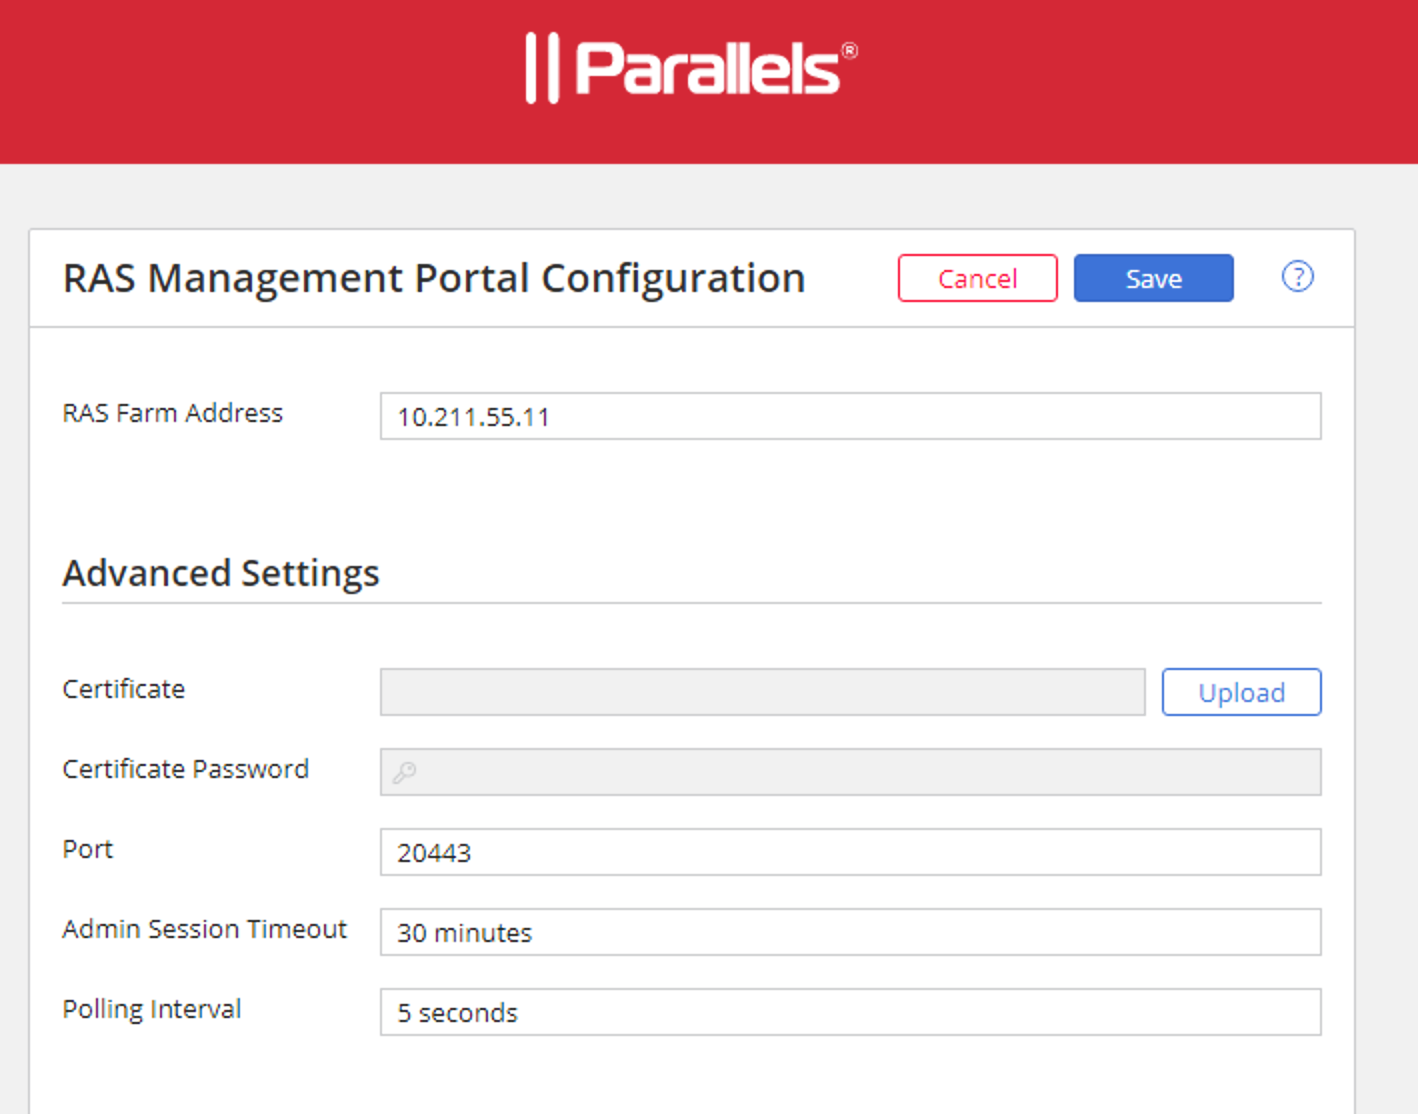Click the Port label
This screenshot has height=1114, width=1418.
87,849
